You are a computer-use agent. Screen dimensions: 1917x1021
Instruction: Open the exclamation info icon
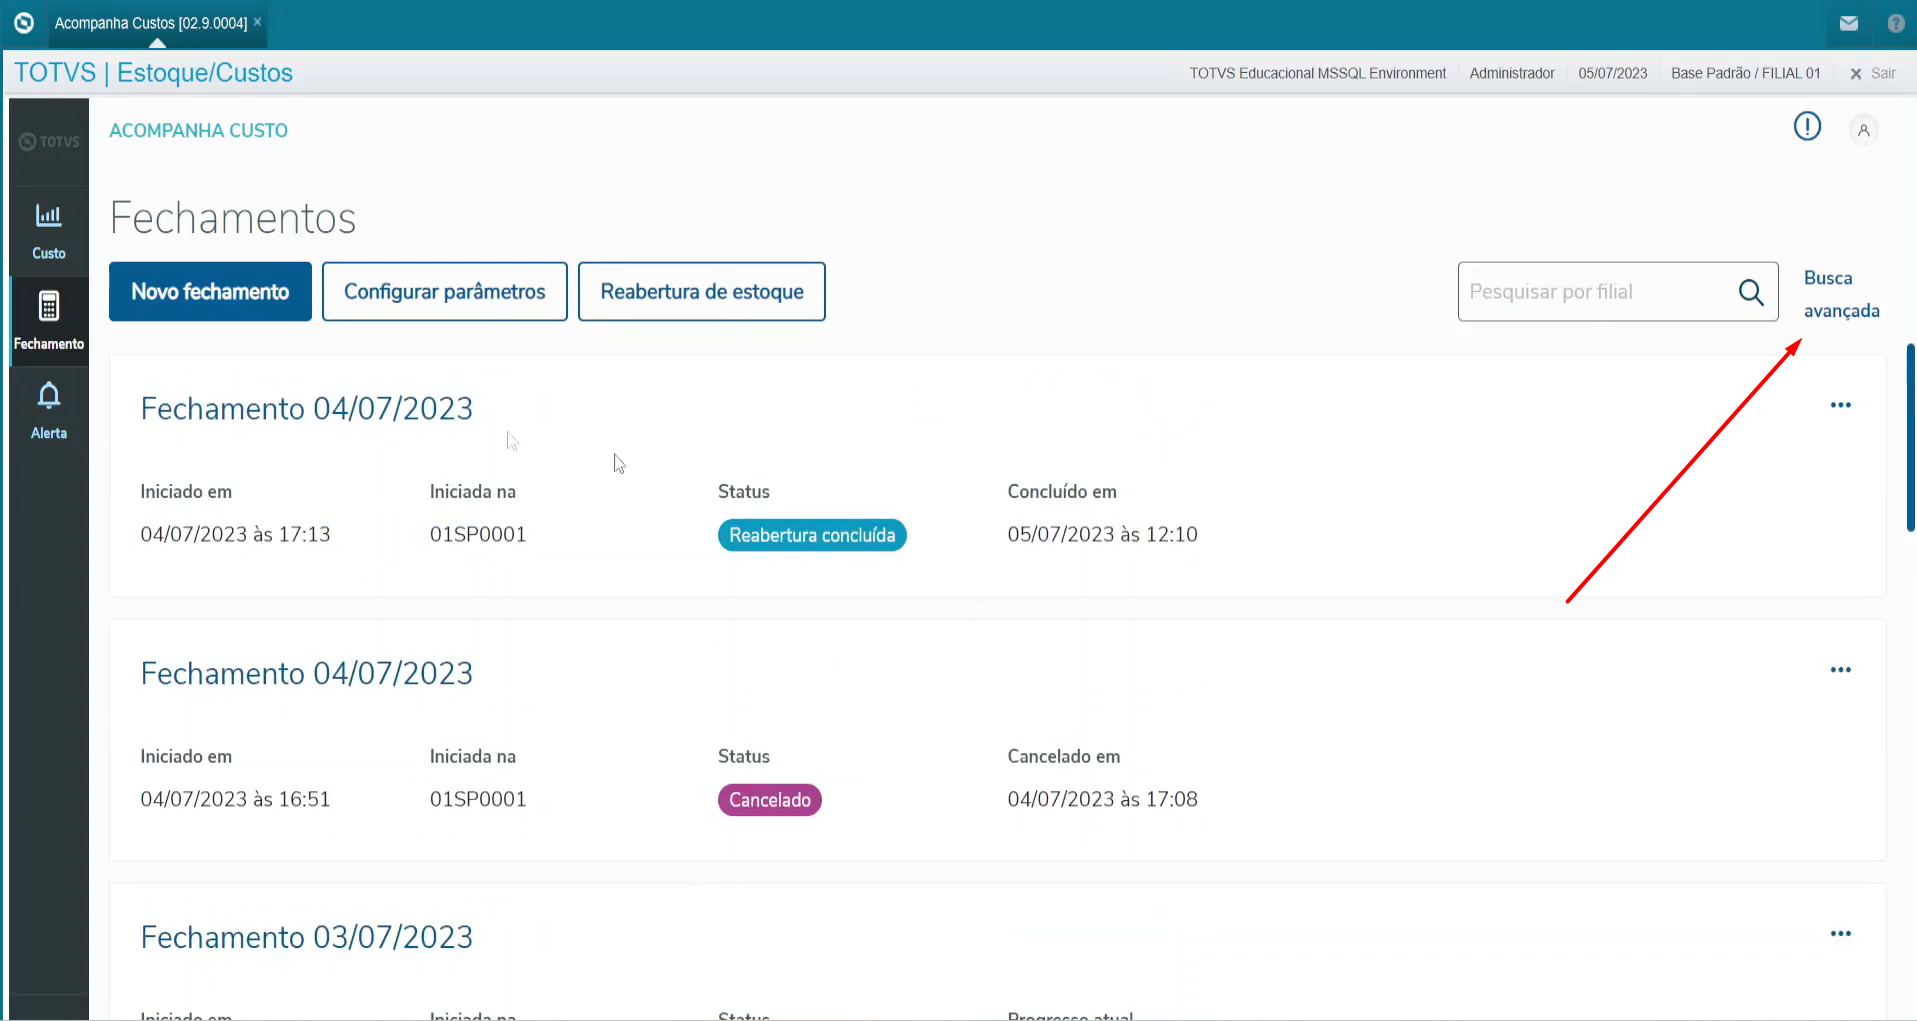pos(1806,127)
